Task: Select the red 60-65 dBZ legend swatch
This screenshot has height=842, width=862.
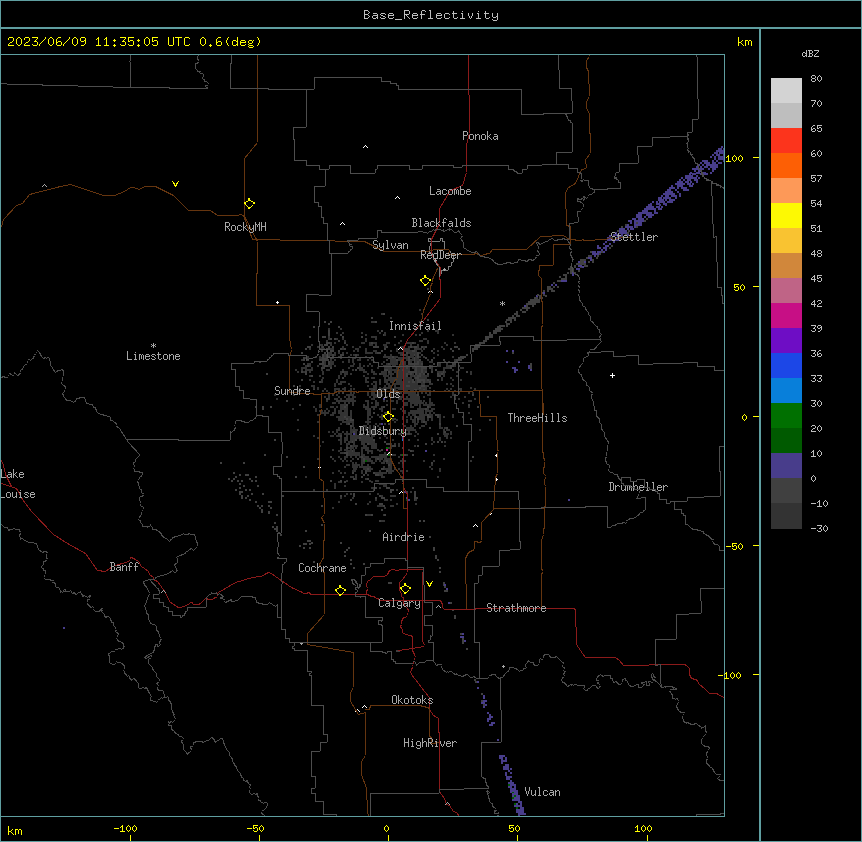Action: tap(786, 140)
